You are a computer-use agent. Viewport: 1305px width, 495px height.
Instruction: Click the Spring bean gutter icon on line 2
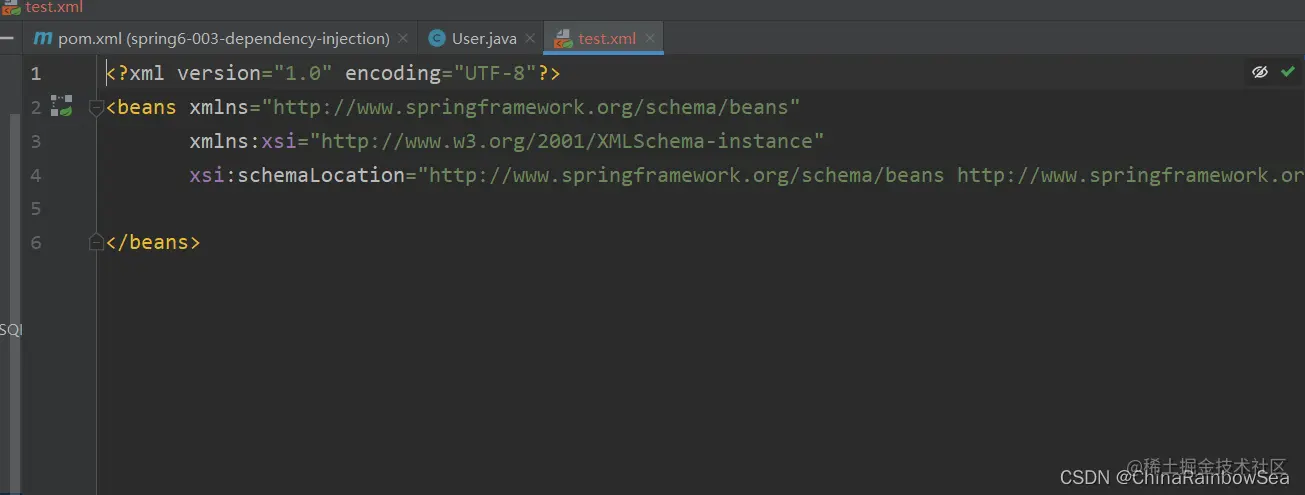62,106
